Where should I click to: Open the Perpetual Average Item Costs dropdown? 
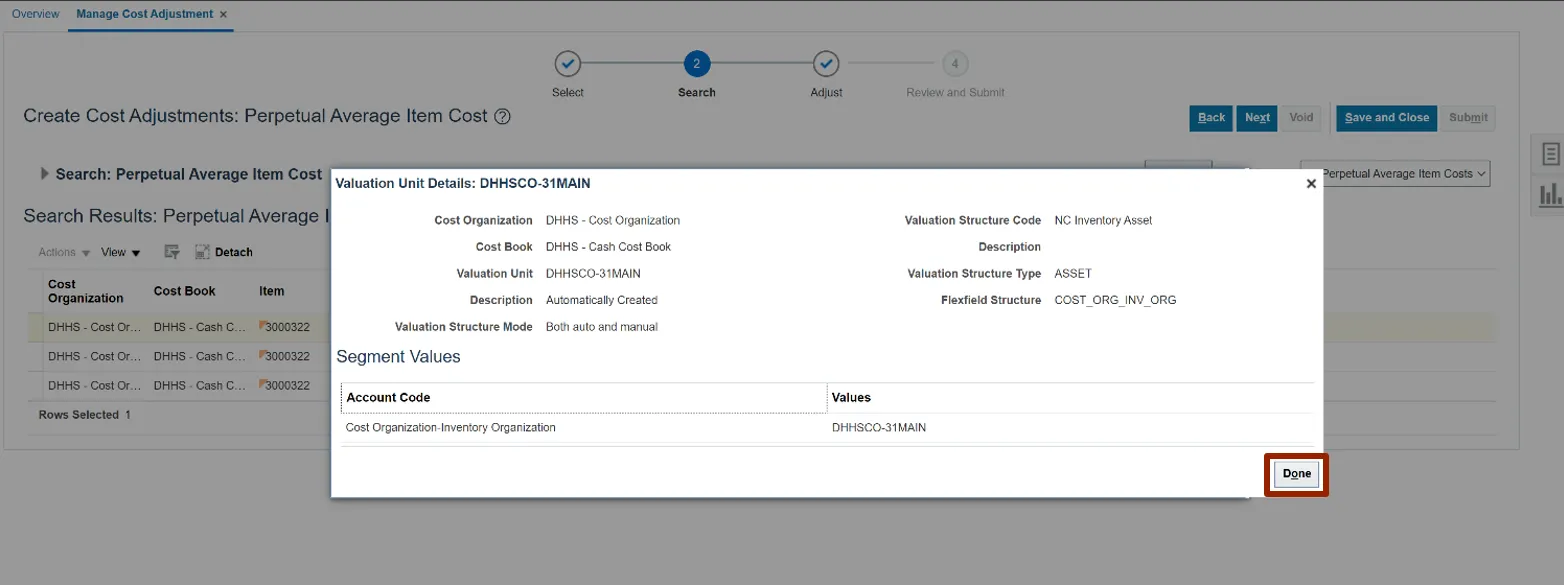tap(1395, 174)
